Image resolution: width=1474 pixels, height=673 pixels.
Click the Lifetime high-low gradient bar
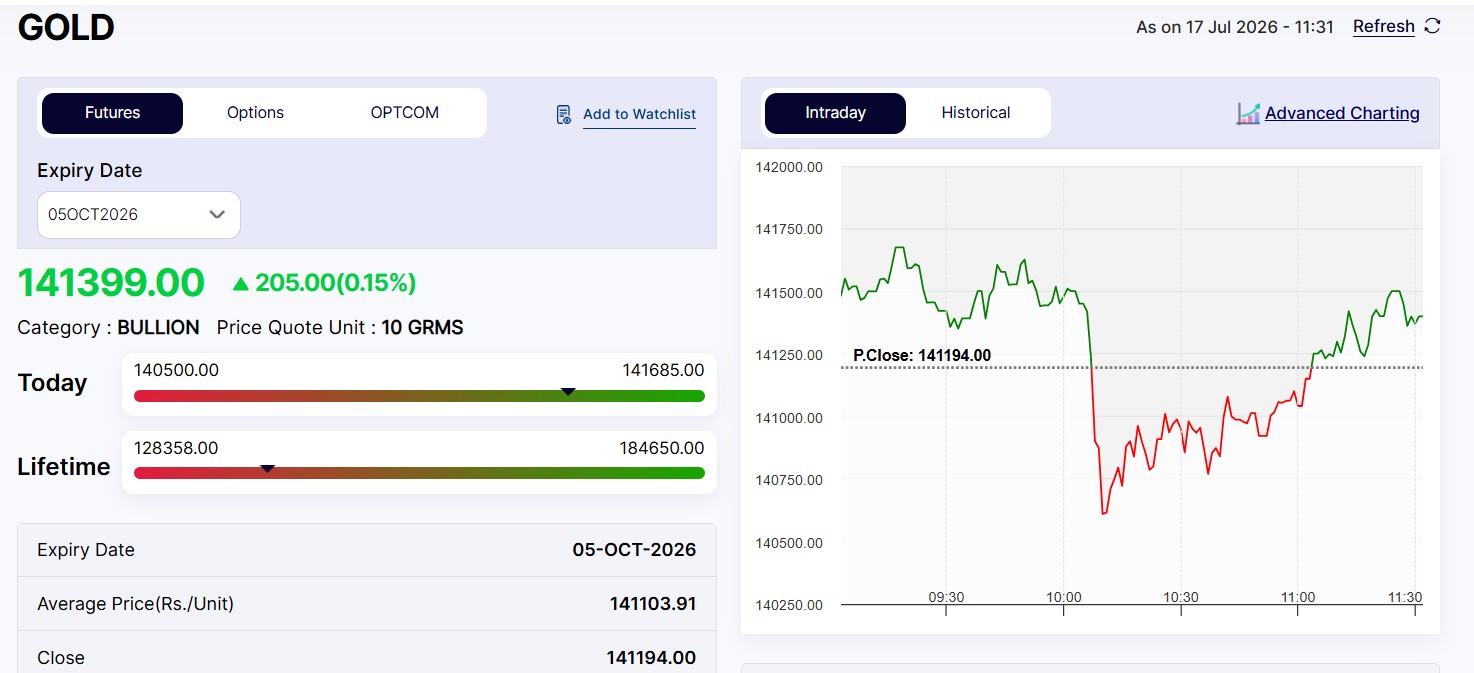(419, 473)
